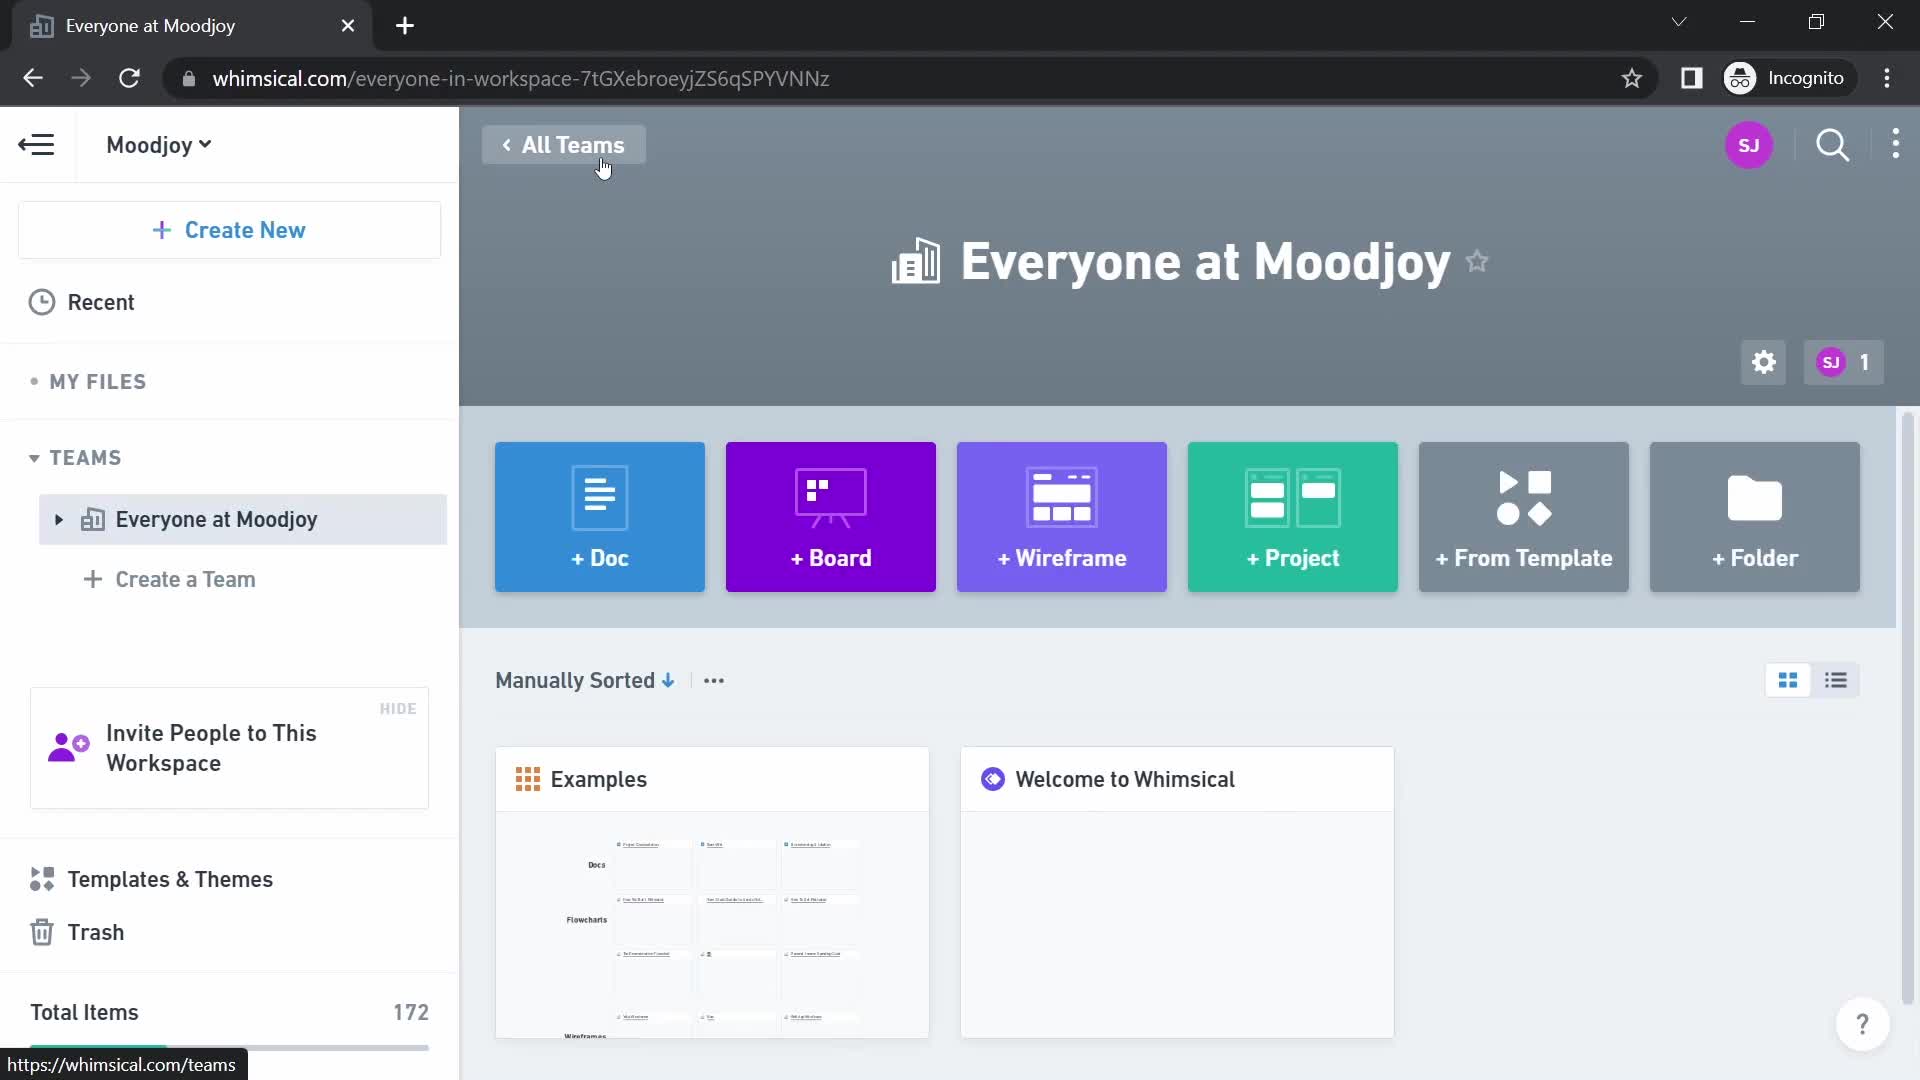The width and height of the screenshot is (1920, 1080).
Task: Open the Wireframe creation tool
Action: (1062, 516)
